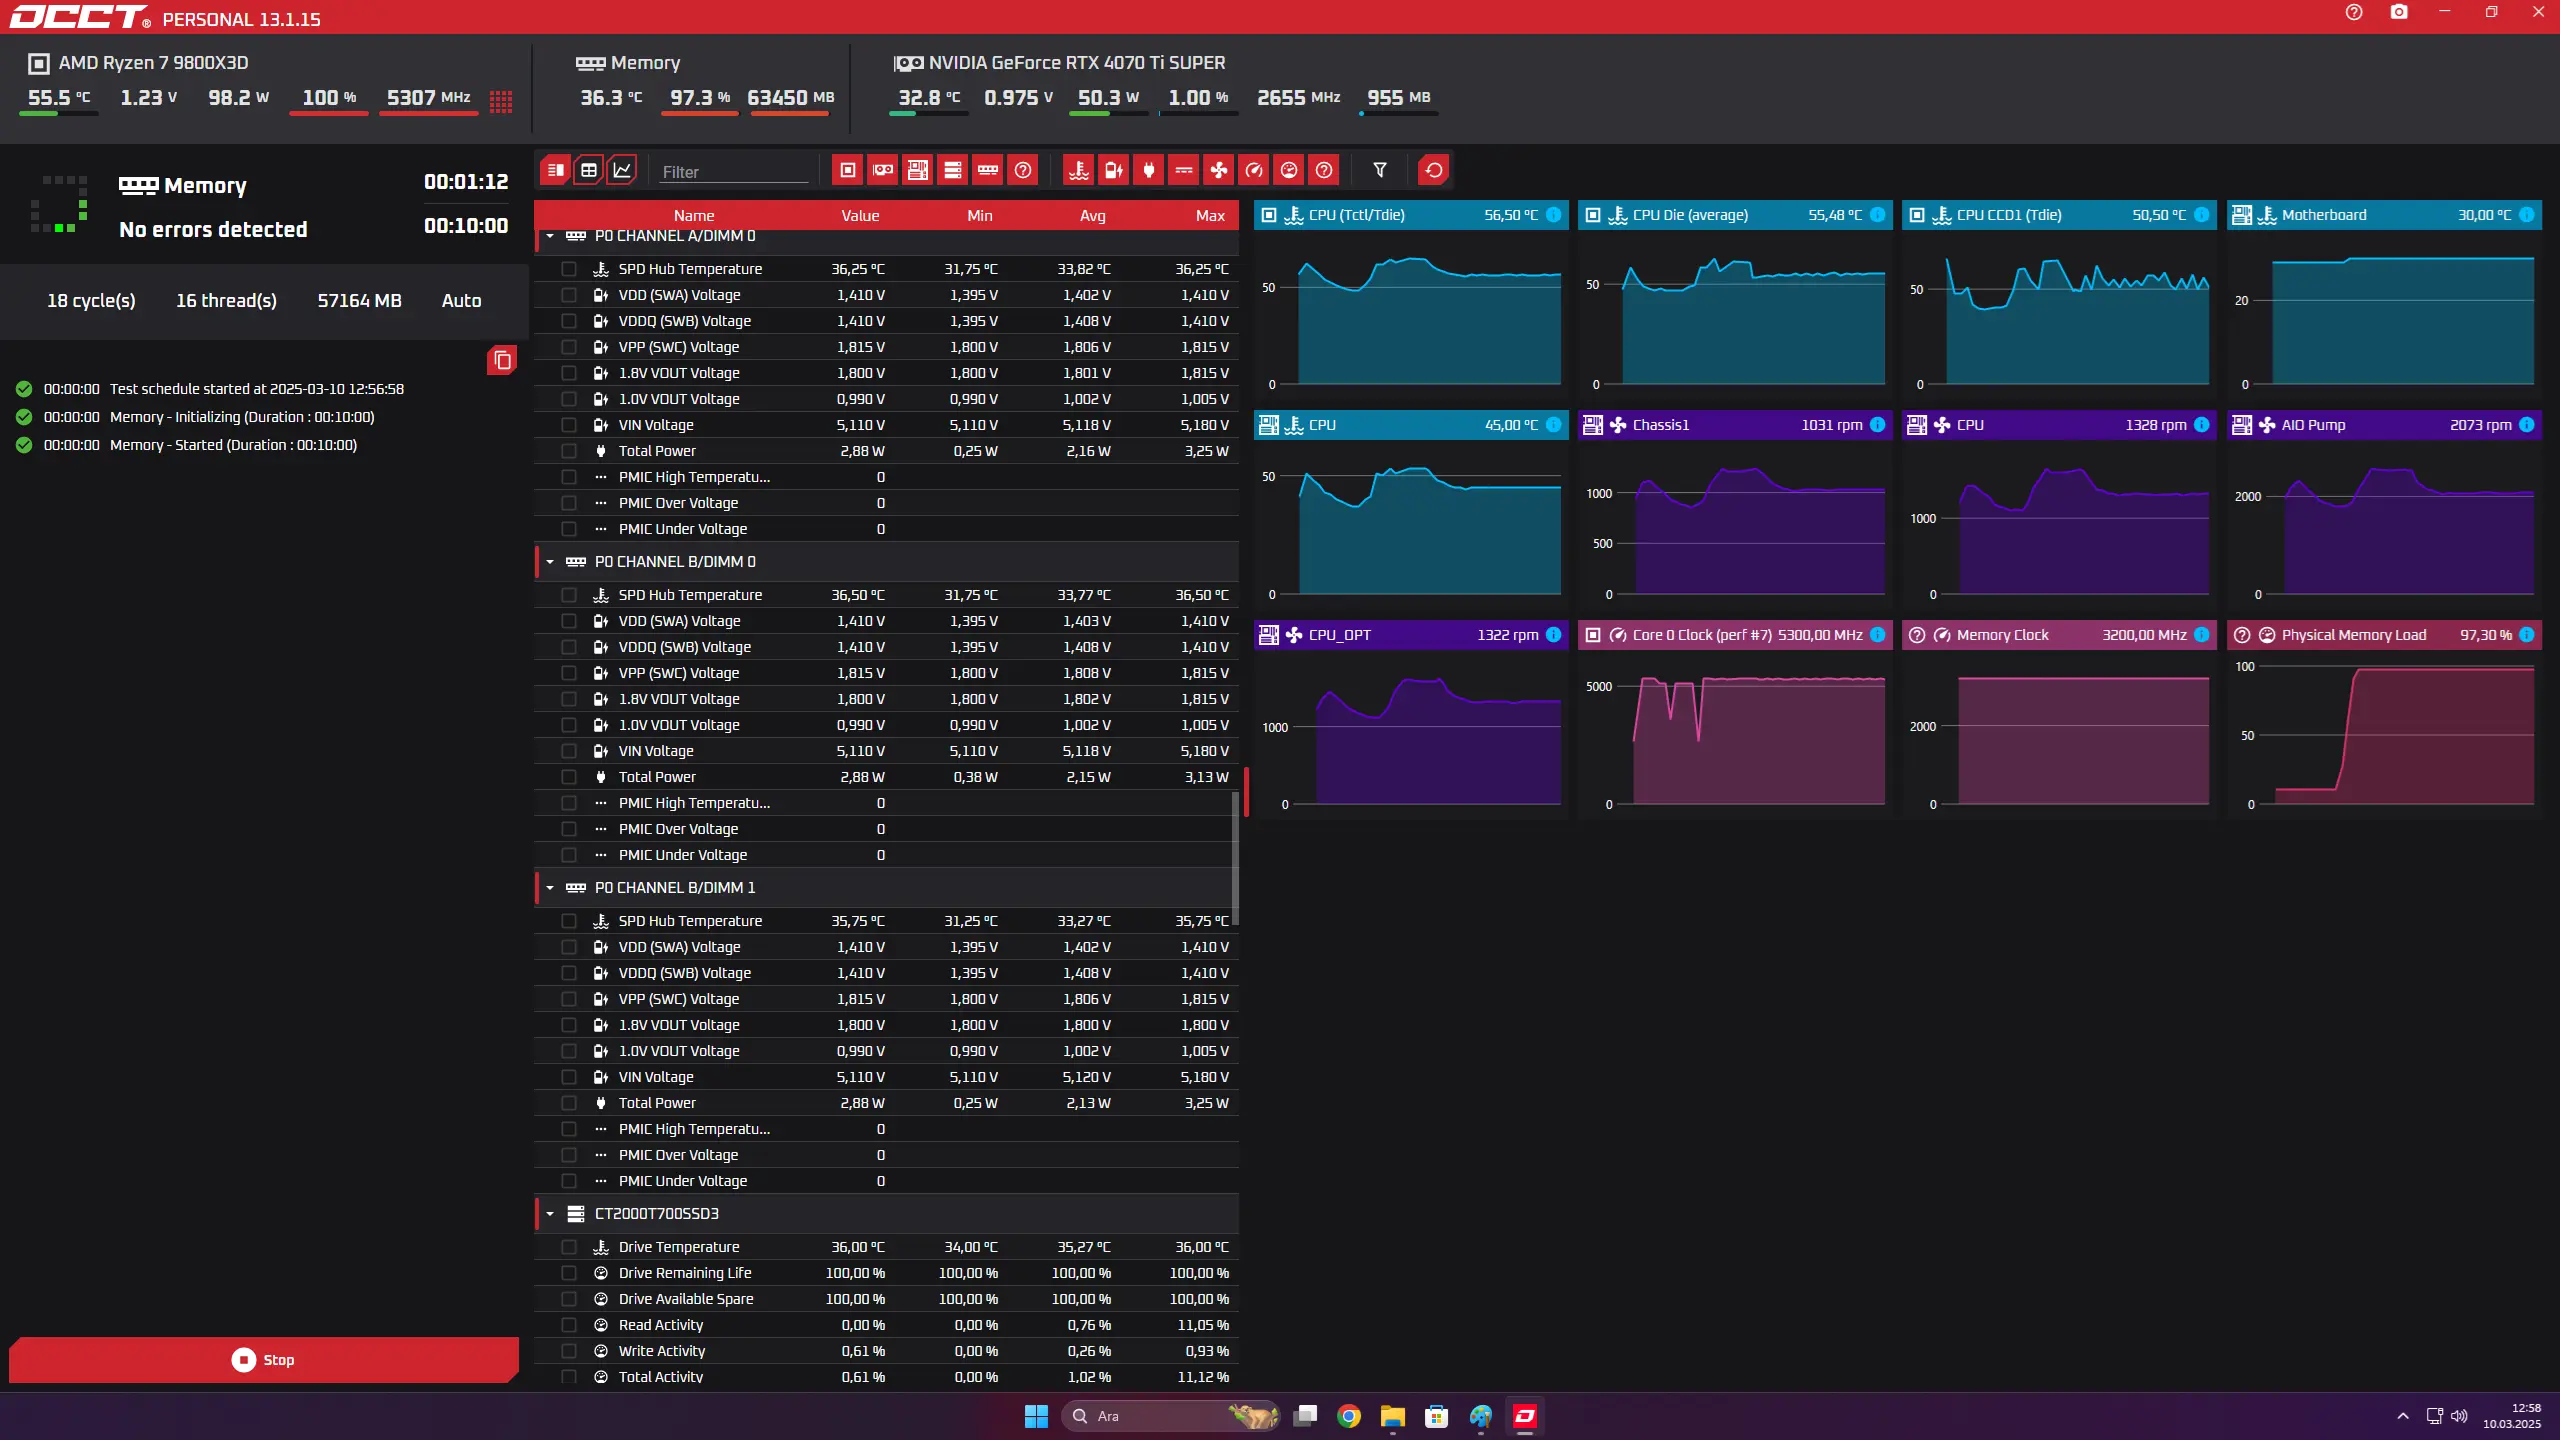The image size is (2560, 1440).
Task: Toggle the GPU sensor filter icon
Action: [883, 170]
